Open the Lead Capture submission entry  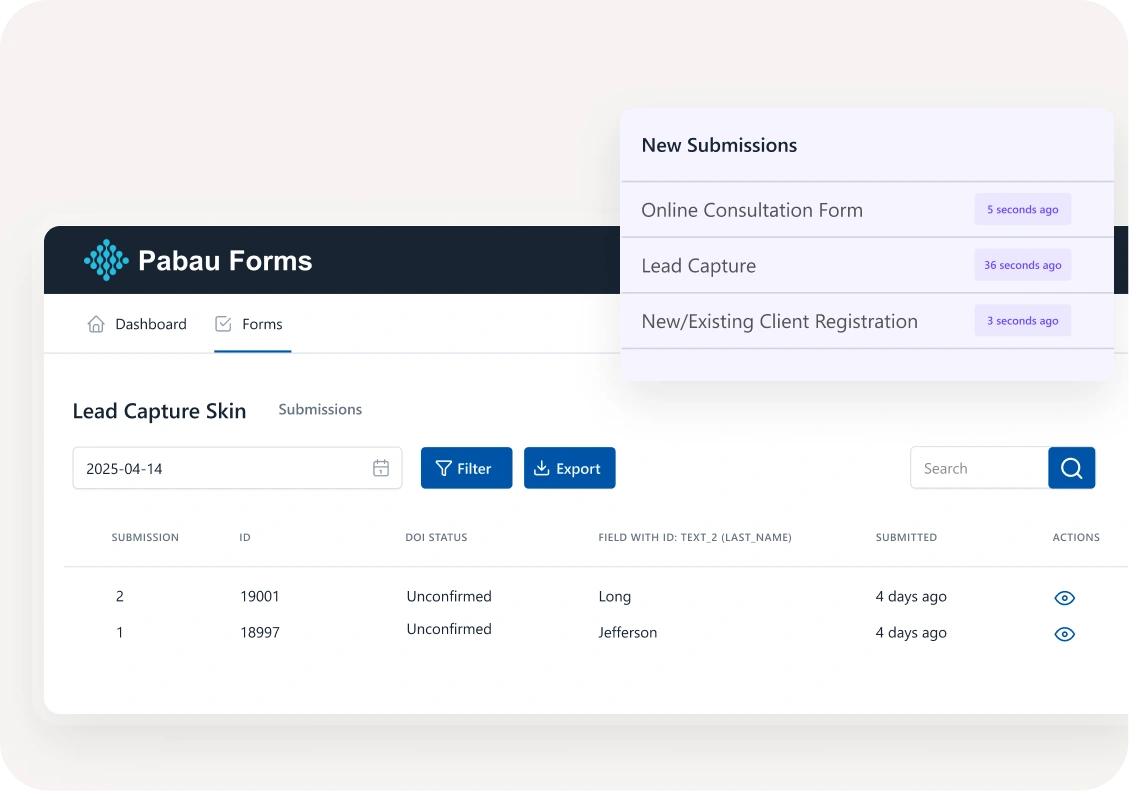(x=698, y=266)
